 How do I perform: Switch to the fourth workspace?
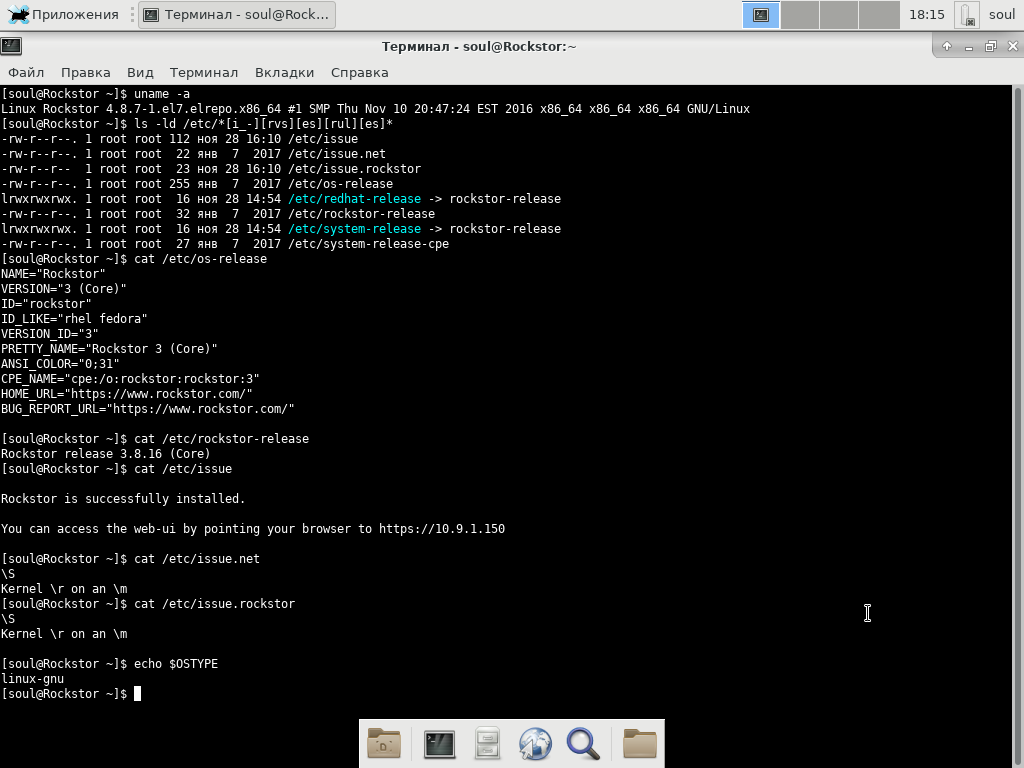[x=878, y=15]
